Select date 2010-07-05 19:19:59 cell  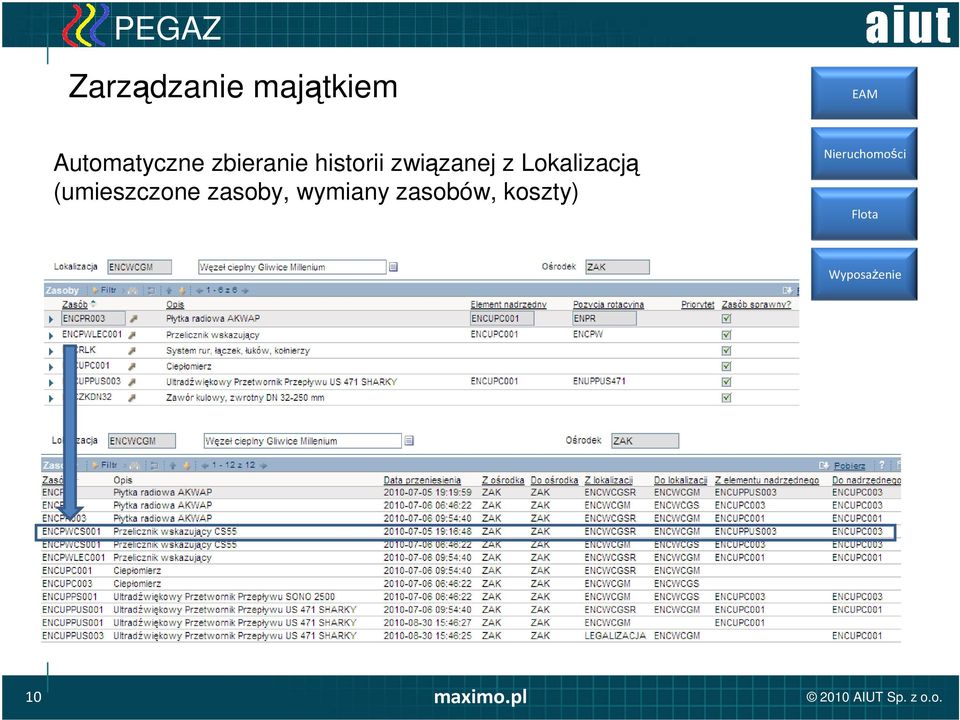[427, 492]
